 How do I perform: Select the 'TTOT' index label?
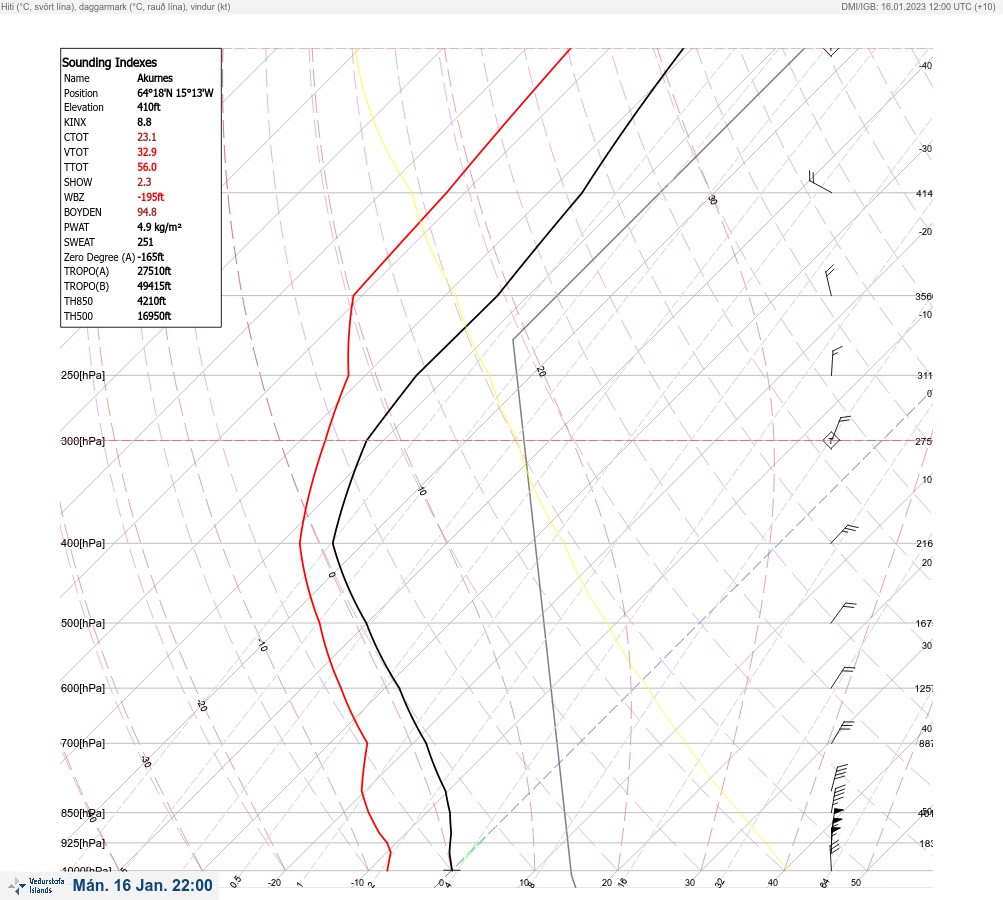(x=75, y=167)
